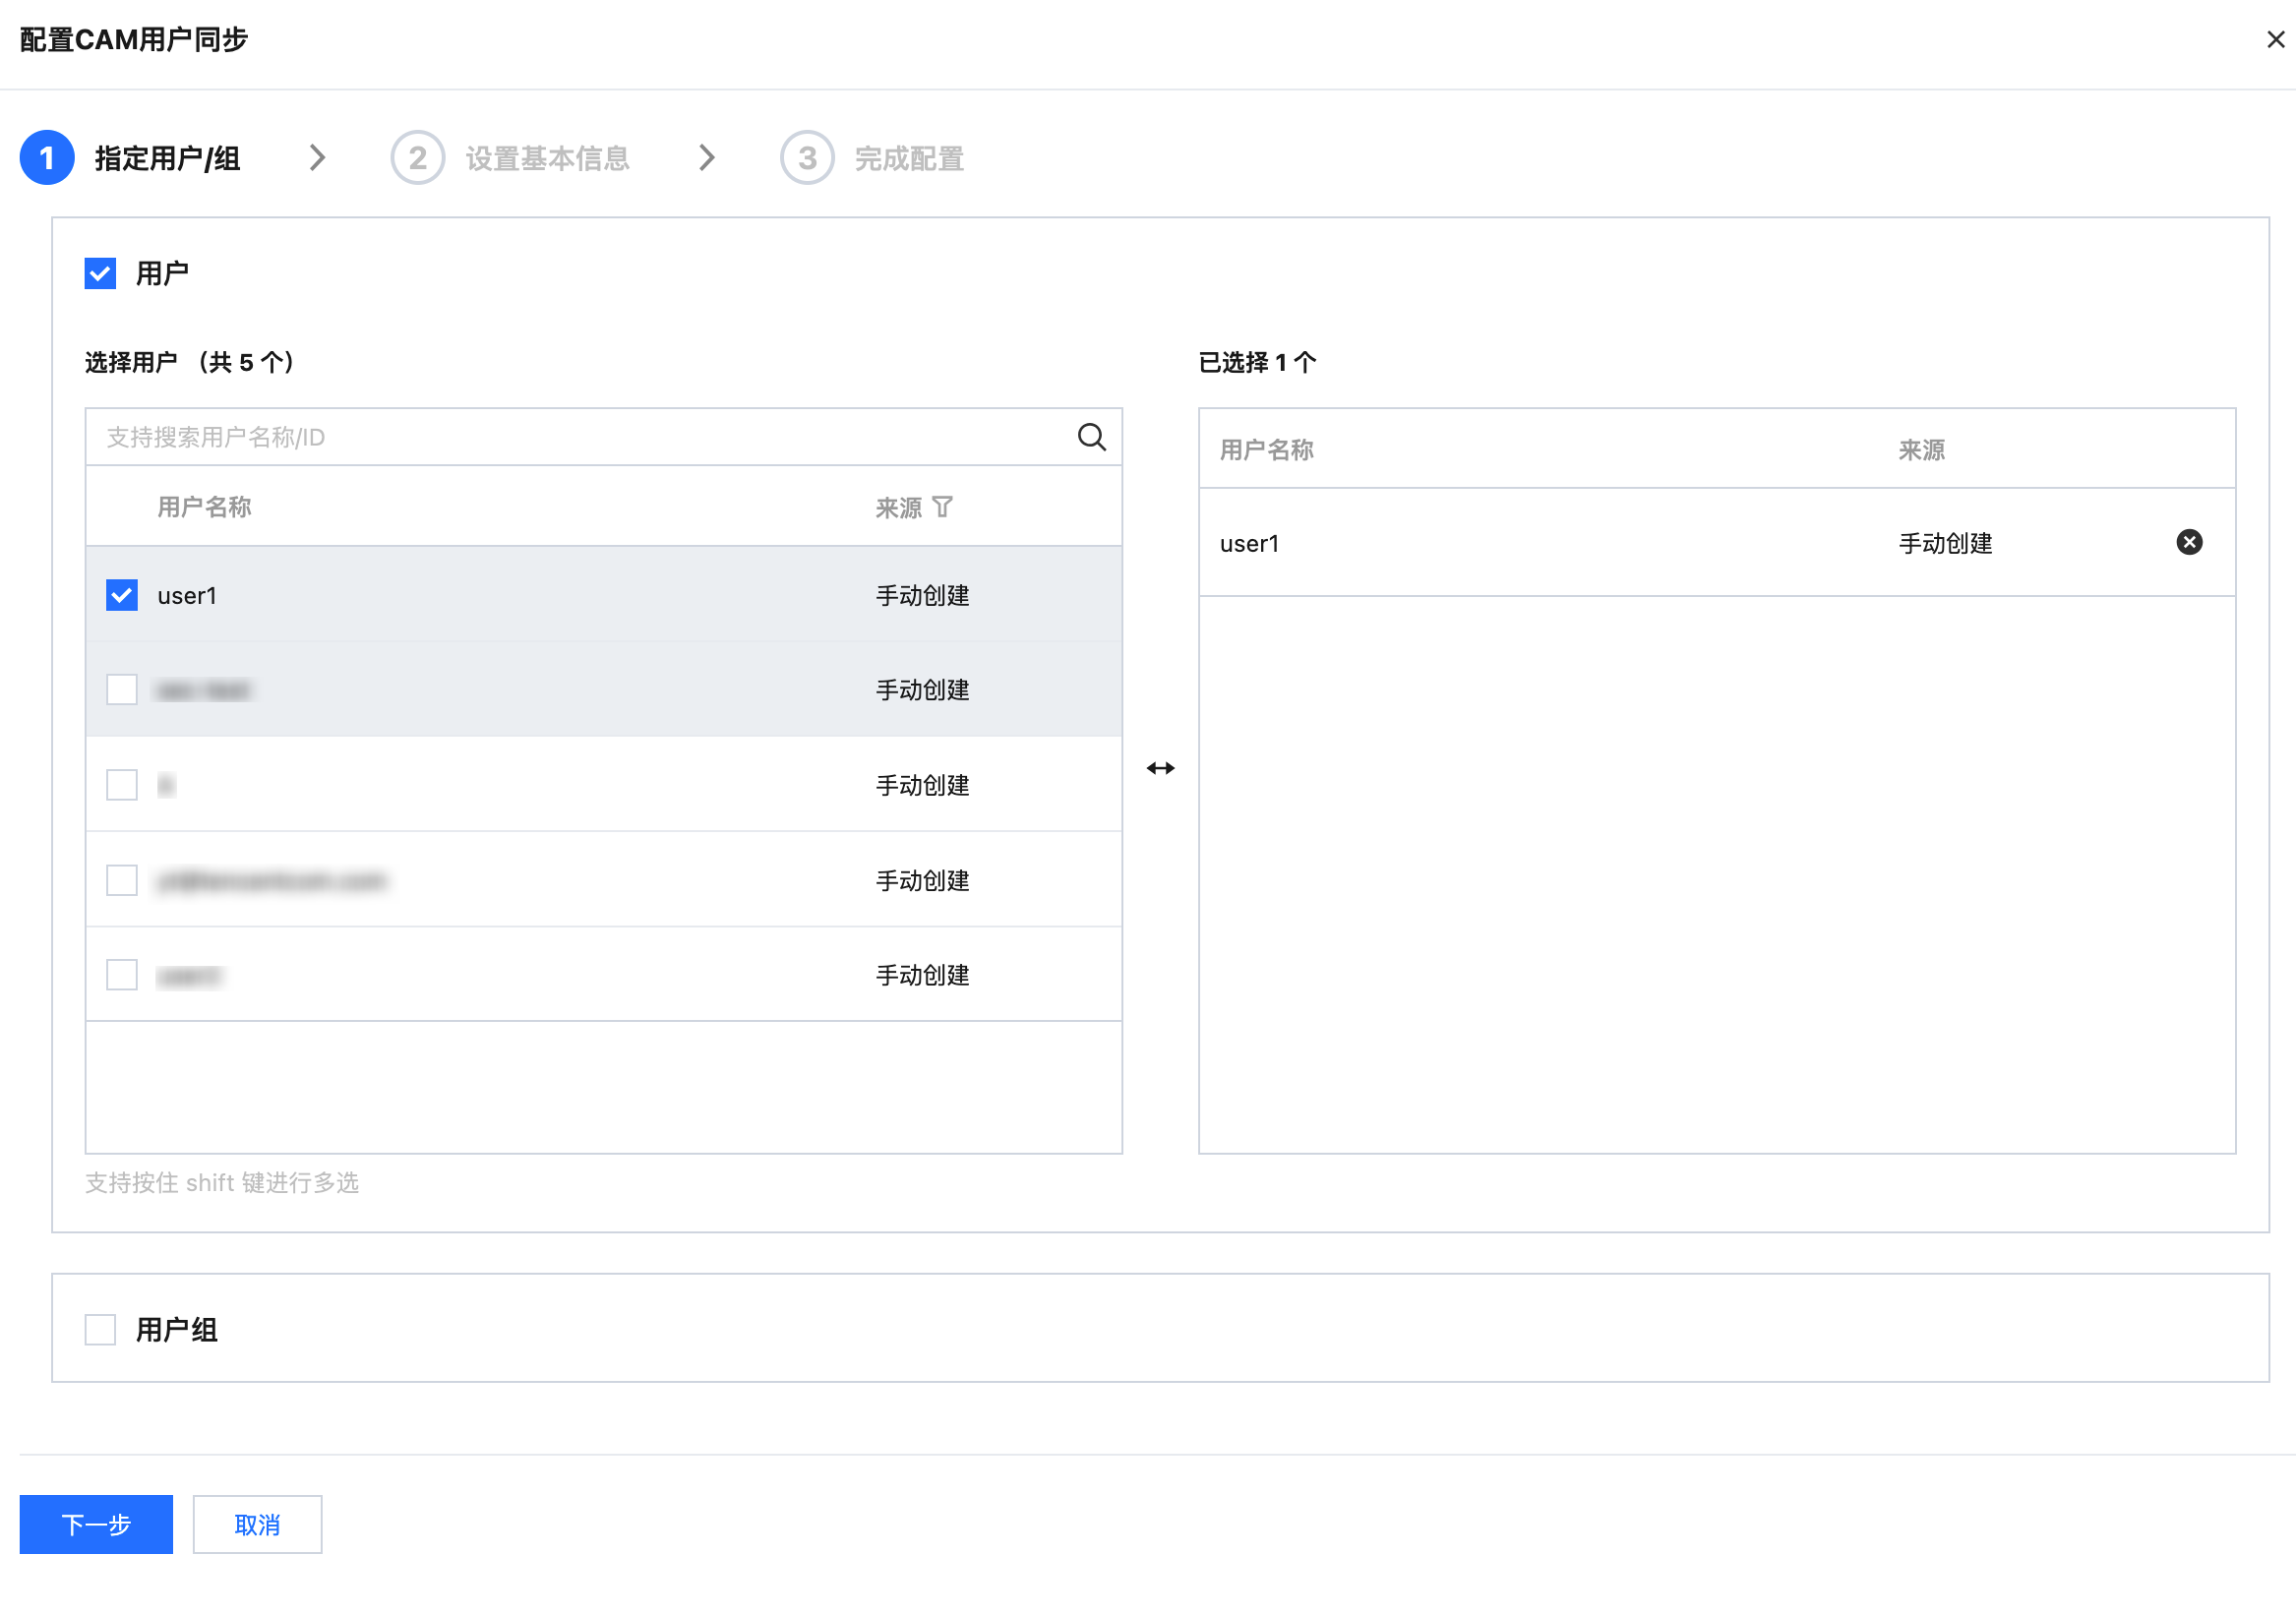The height and width of the screenshot is (1615, 2296).
Task: Uncheck the 用户 section checkbox
Action: 101,273
